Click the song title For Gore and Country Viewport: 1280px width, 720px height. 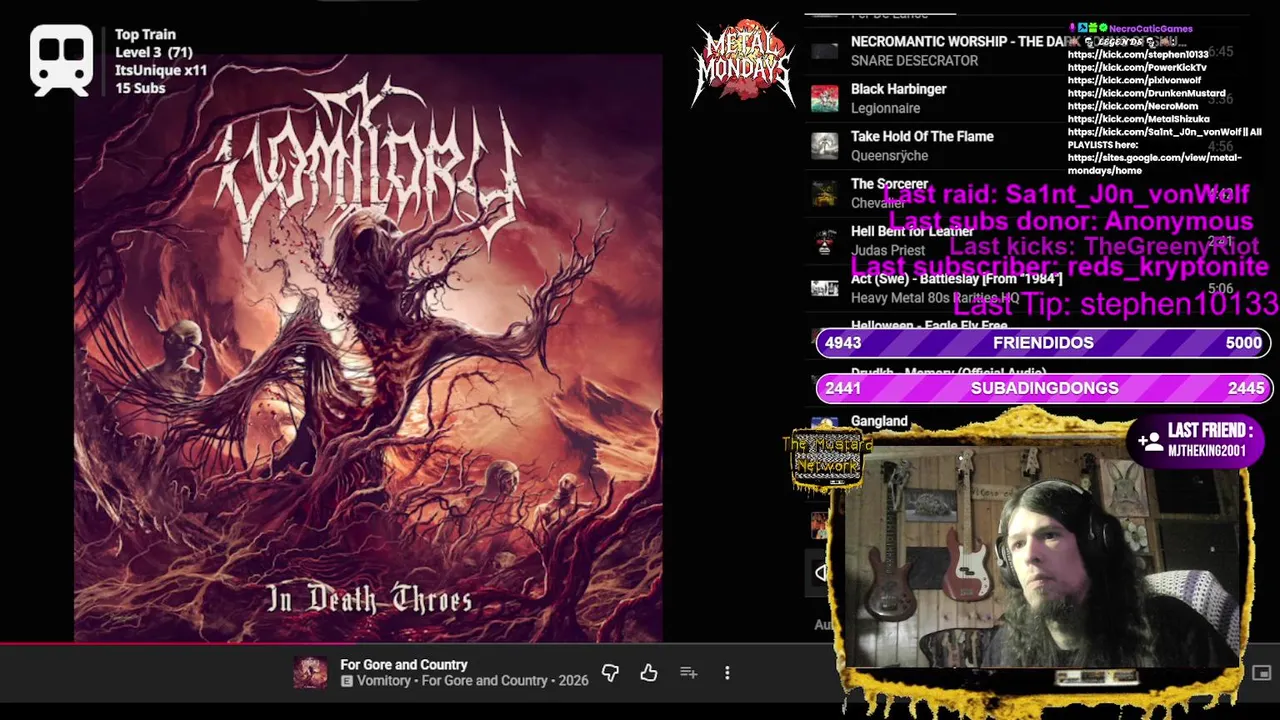coord(403,664)
